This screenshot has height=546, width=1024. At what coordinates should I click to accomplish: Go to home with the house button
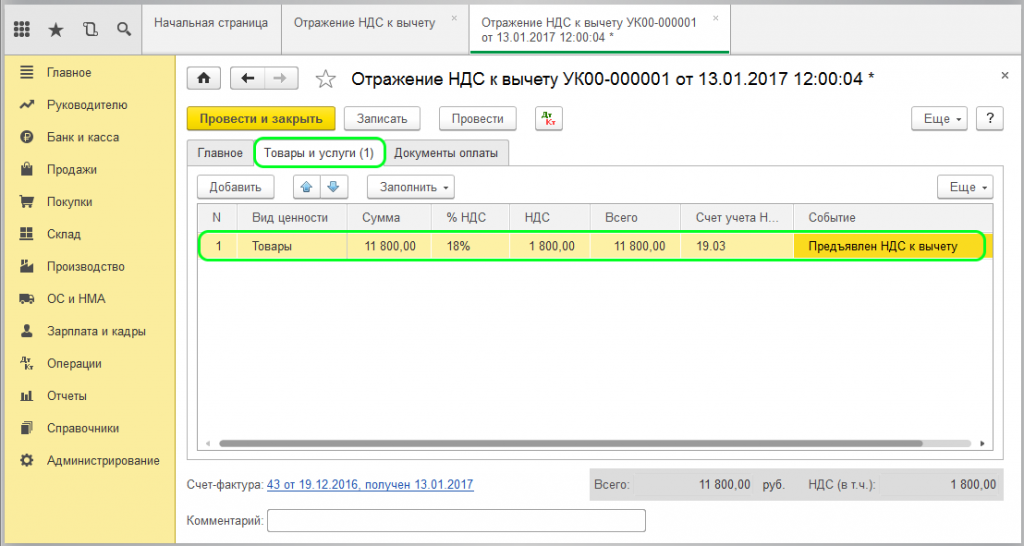204,78
